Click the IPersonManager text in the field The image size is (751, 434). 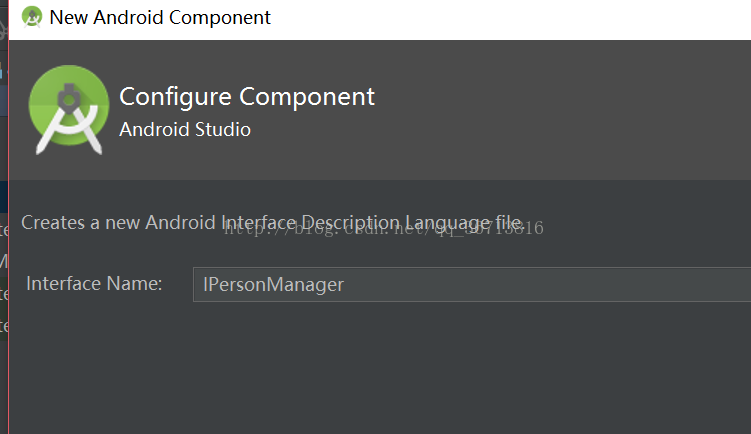point(274,285)
